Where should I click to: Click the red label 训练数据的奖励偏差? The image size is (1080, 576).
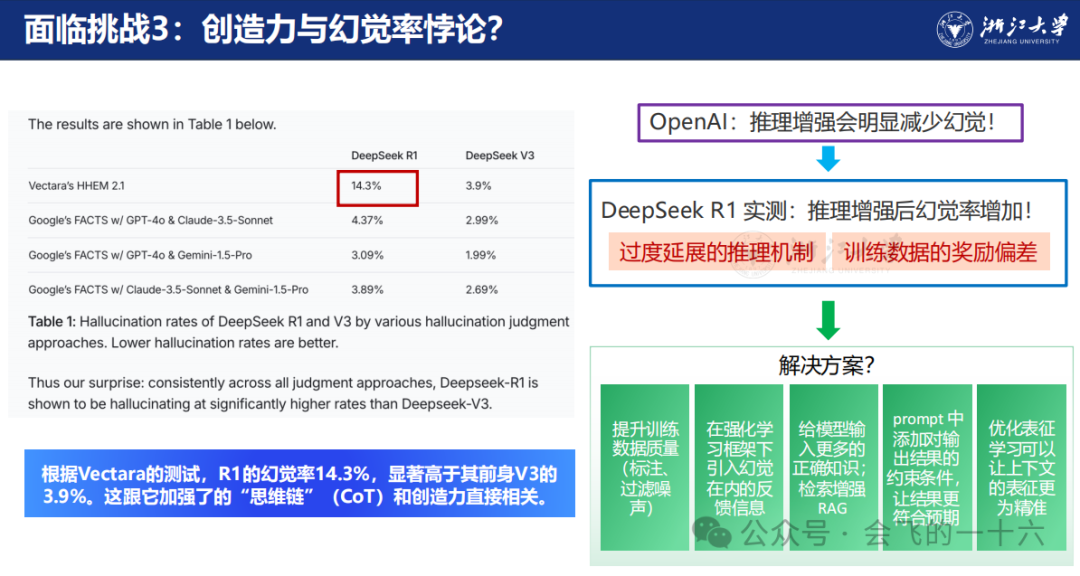940,252
